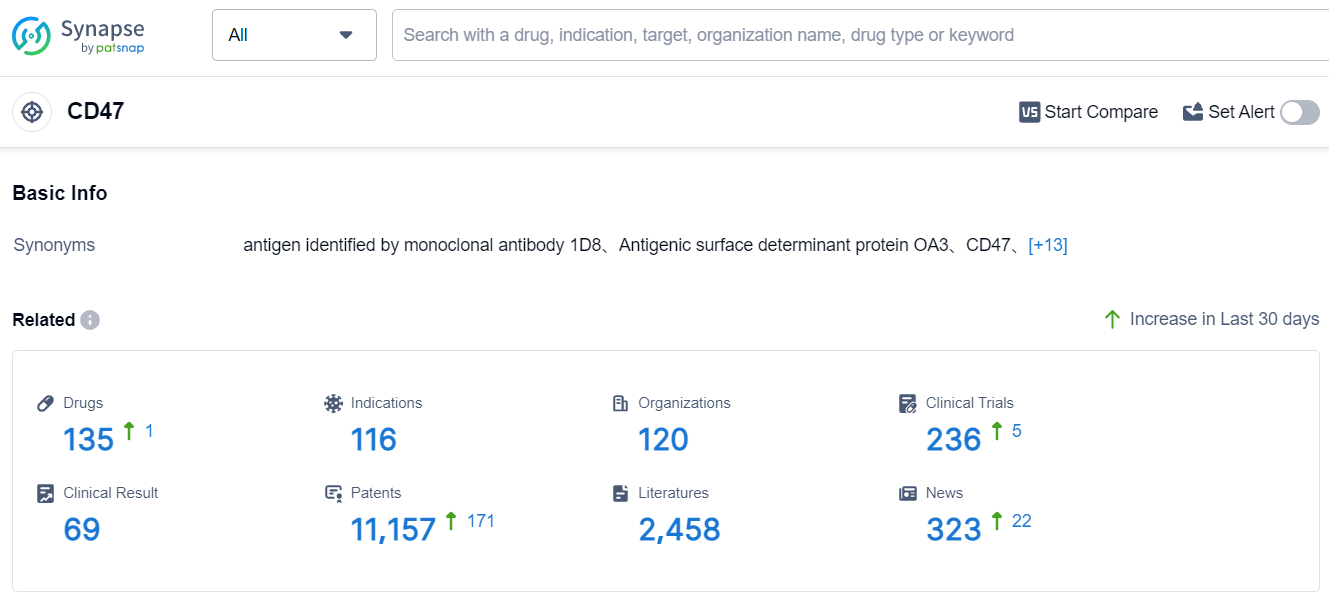This screenshot has width=1329, height=603.
Task: Click the Drugs pill icon
Action: 45,403
